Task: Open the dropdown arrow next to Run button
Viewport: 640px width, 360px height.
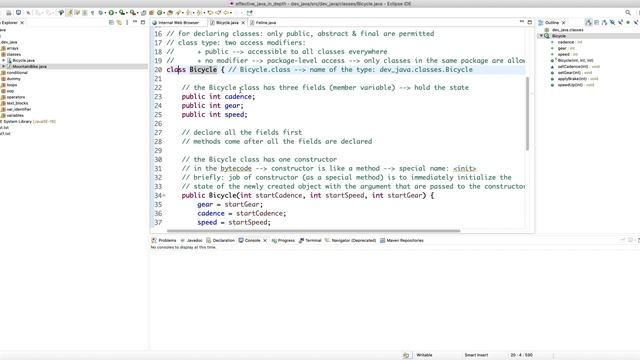Action: pos(116,13)
